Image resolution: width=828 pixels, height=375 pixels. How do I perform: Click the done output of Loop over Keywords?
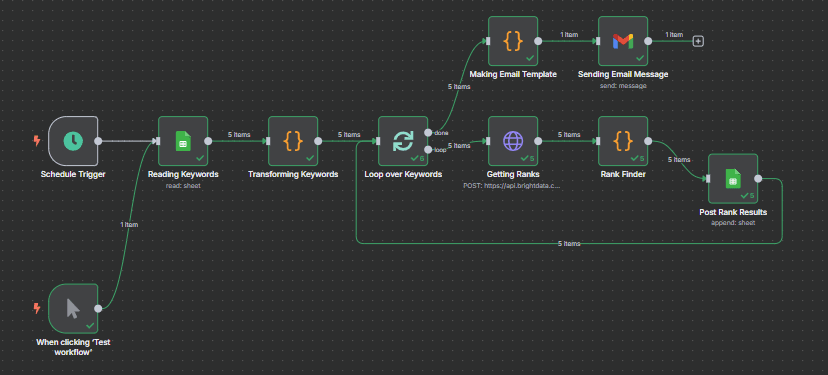tap(428, 132)
